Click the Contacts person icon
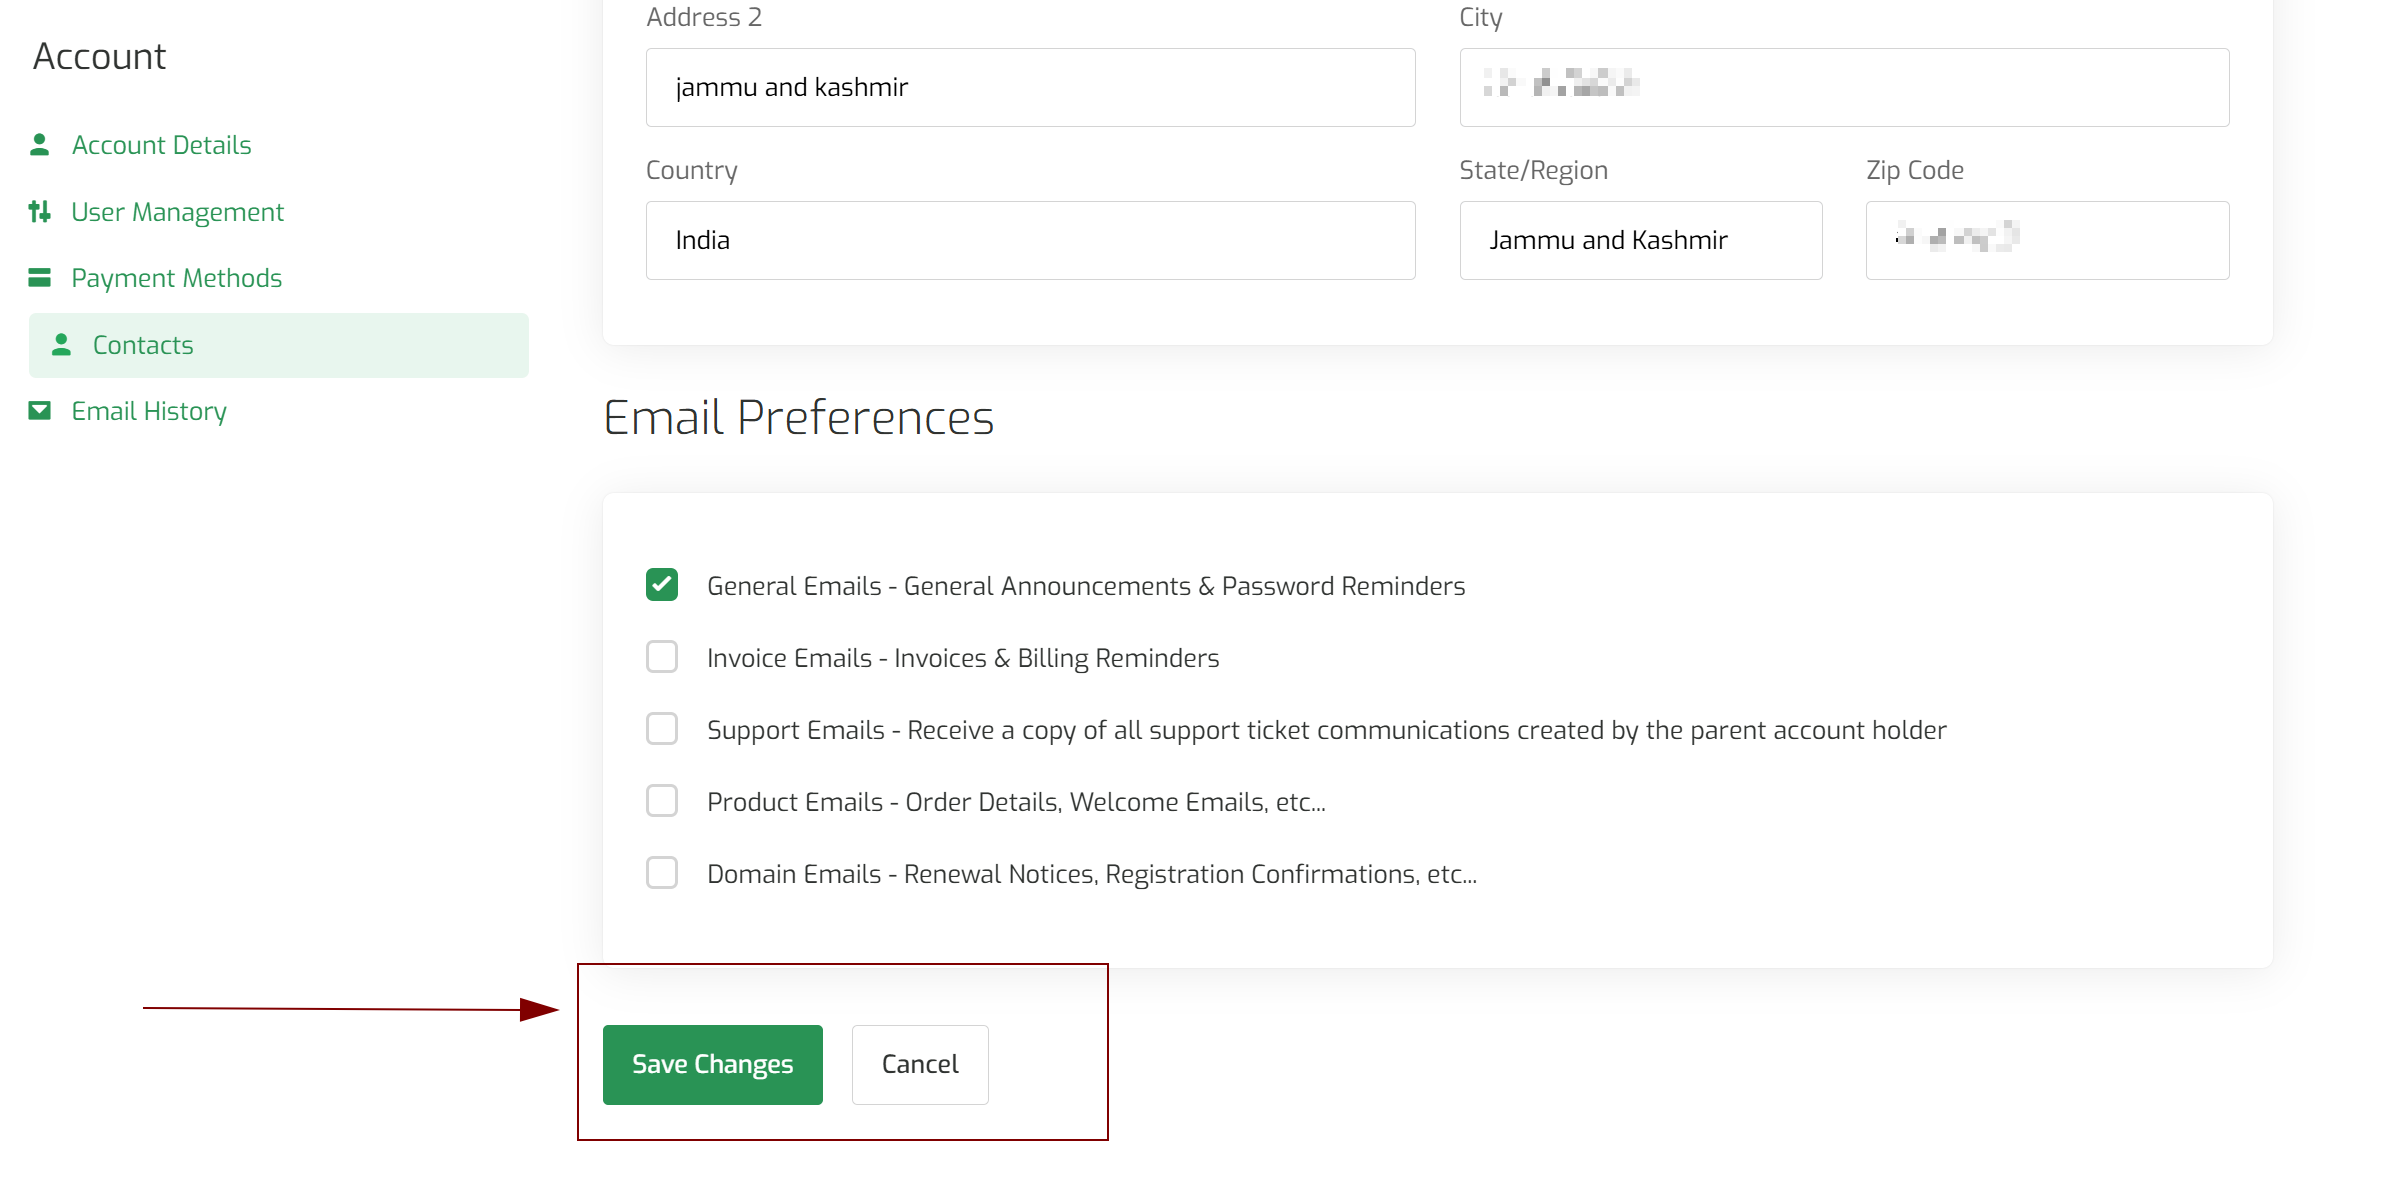The image size is (2398, 1180). coord(61,345)
